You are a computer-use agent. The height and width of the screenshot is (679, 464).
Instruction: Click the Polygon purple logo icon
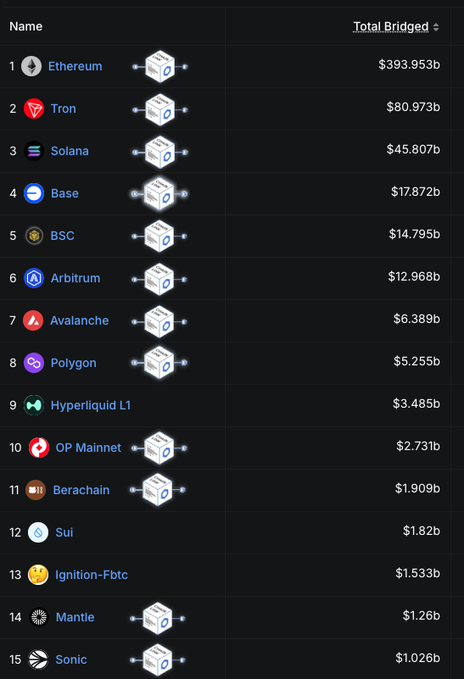[x=34, y=363]
